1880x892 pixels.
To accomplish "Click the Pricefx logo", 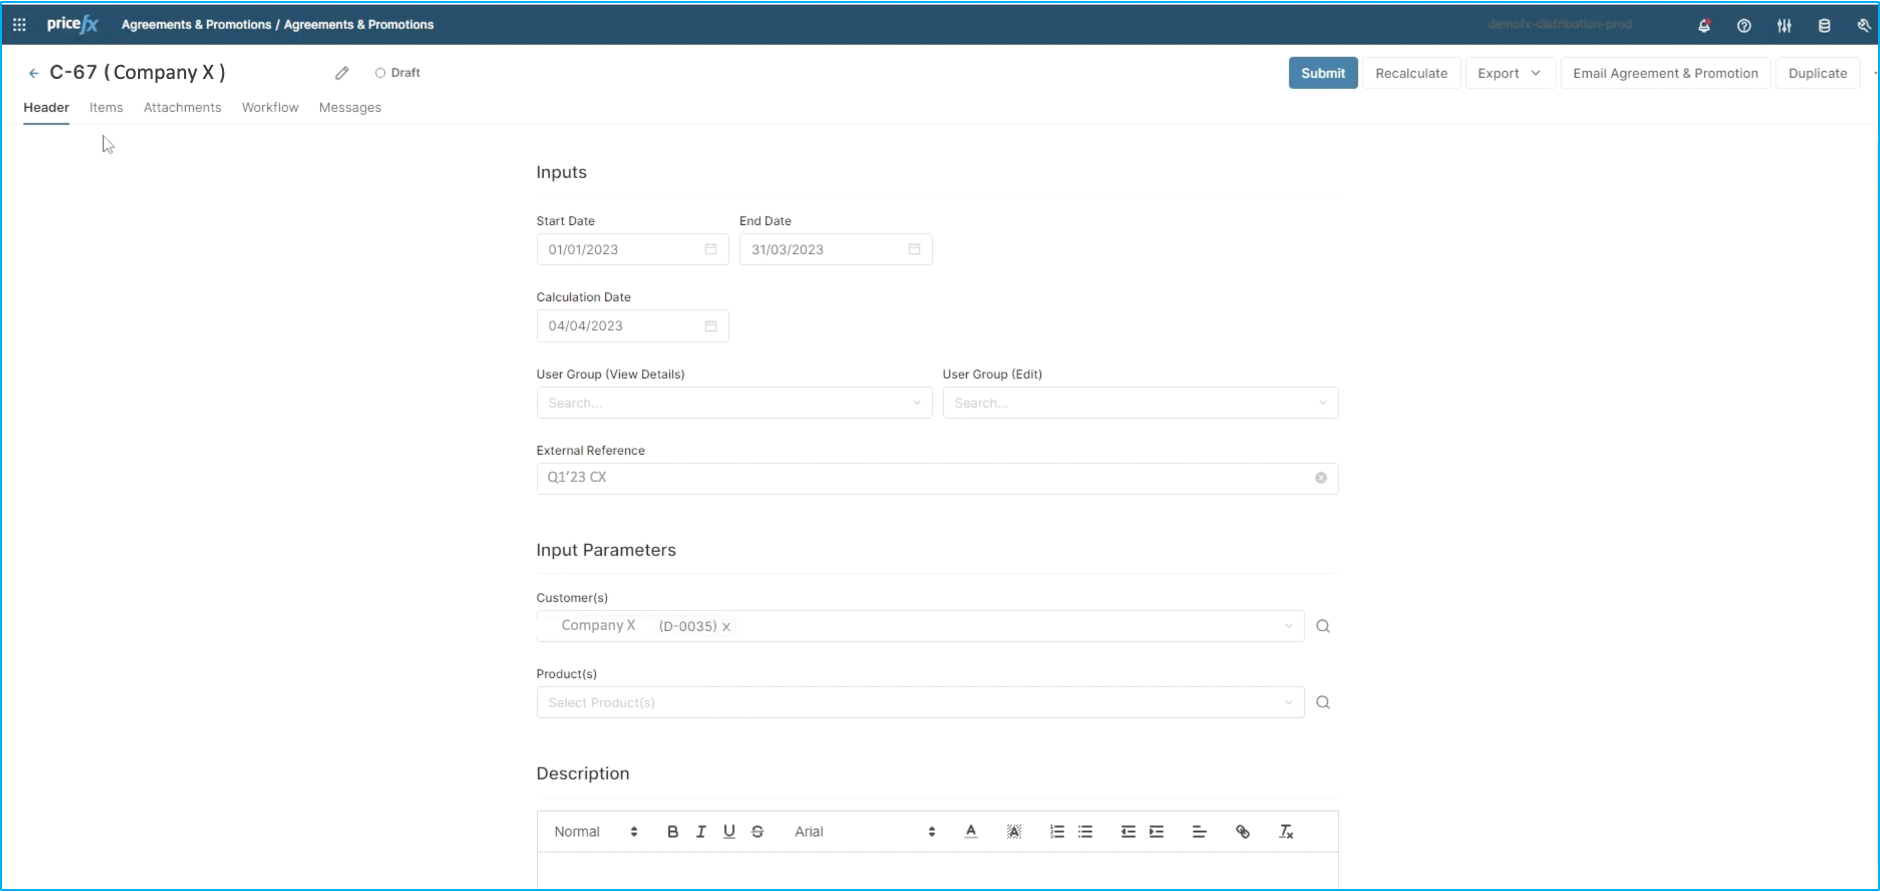I will [72, 24].
